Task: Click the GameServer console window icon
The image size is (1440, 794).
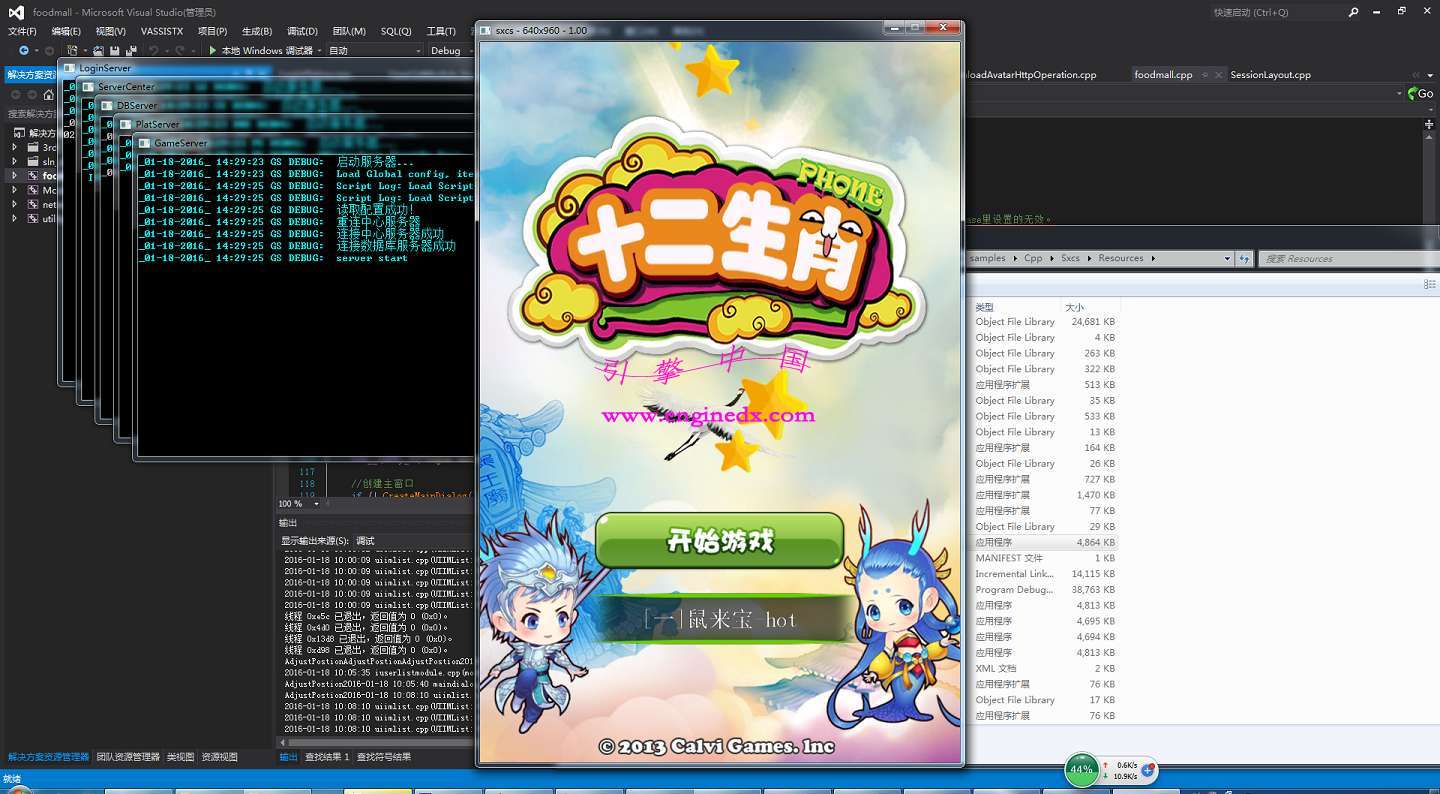Action: pos(144,143)
